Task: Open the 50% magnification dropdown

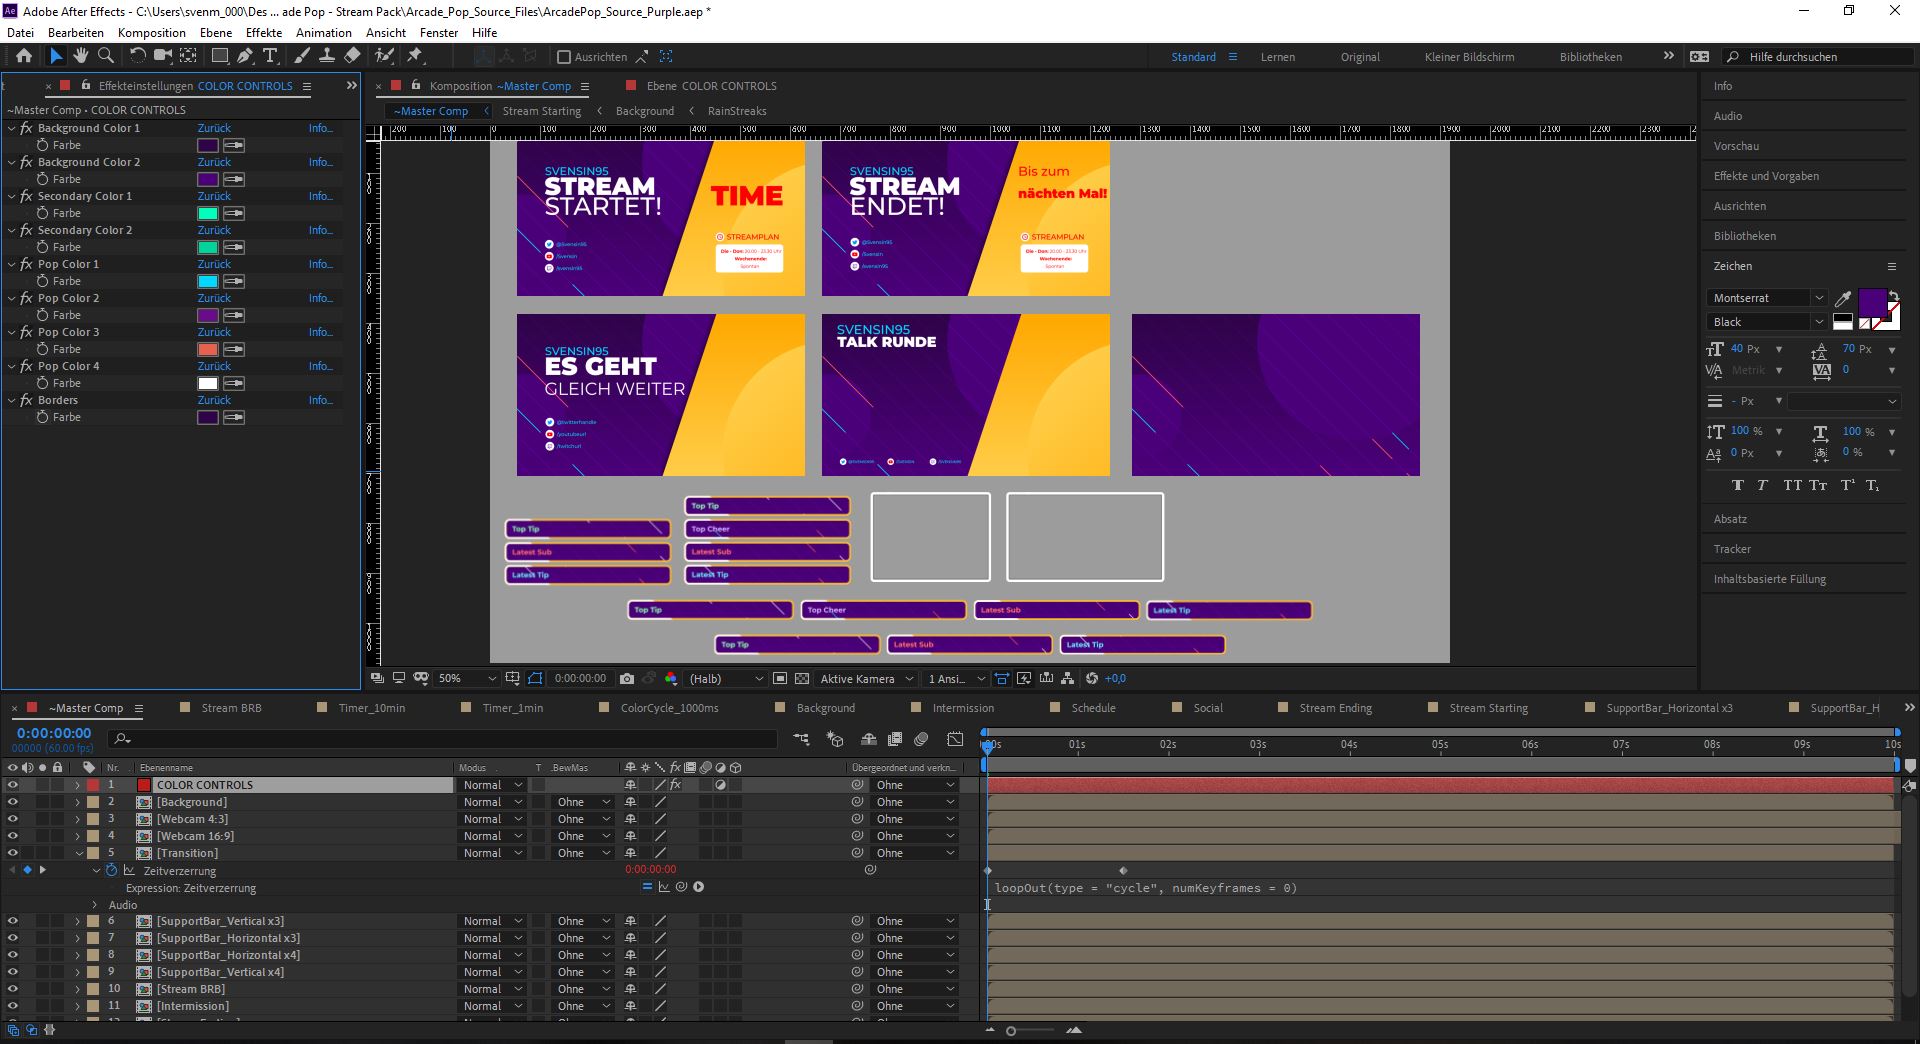Action: pyautogui.click(x=467, y=678)
